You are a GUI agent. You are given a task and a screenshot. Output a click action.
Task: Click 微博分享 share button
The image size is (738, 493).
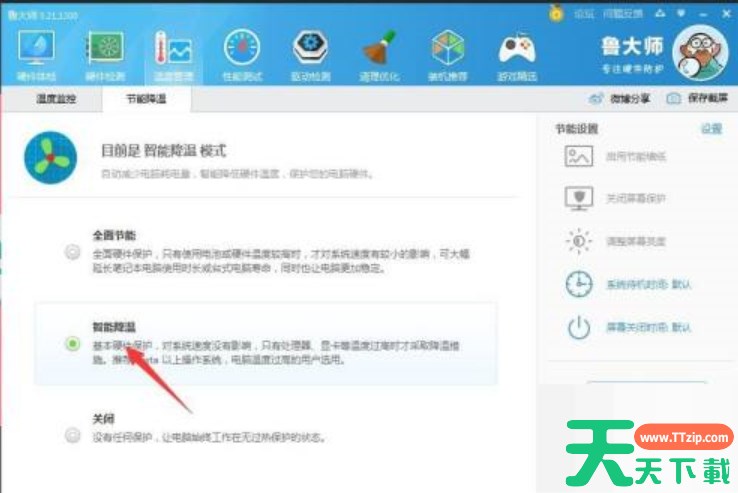[621, 99]
